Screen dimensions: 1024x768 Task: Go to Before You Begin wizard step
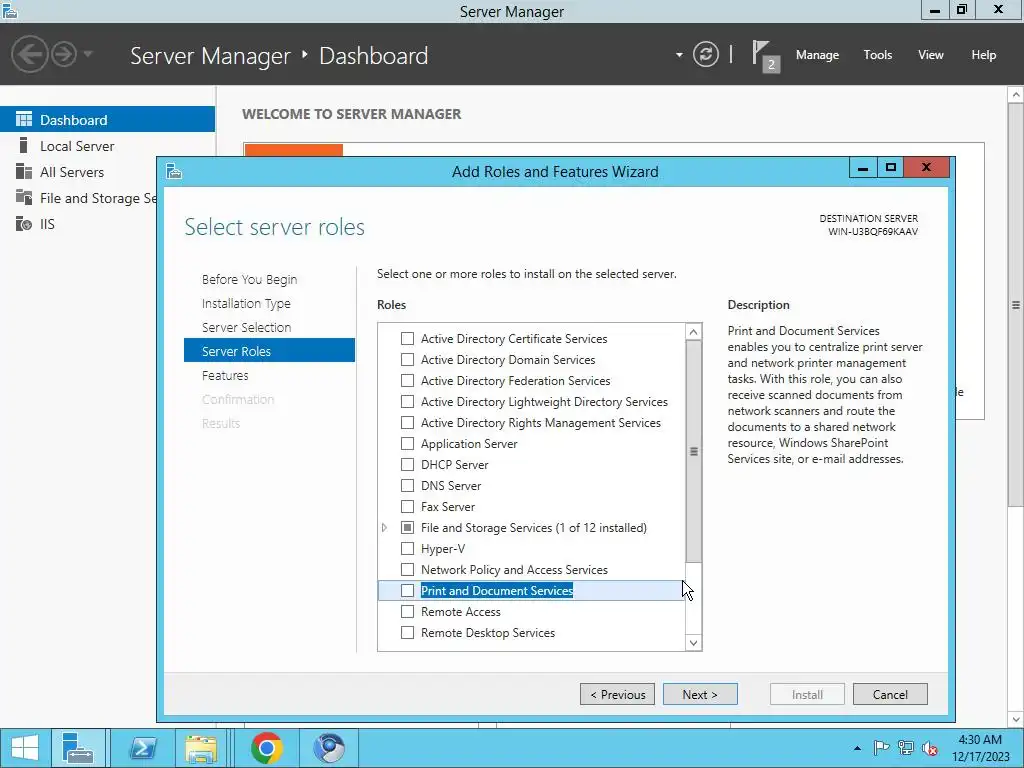pos(249,280)
